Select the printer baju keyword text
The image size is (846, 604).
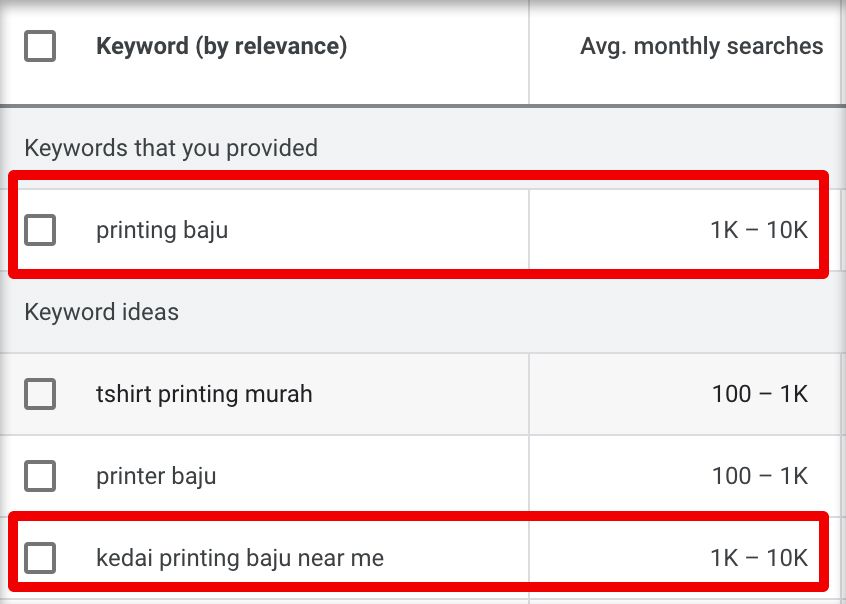tap(156, 476)
